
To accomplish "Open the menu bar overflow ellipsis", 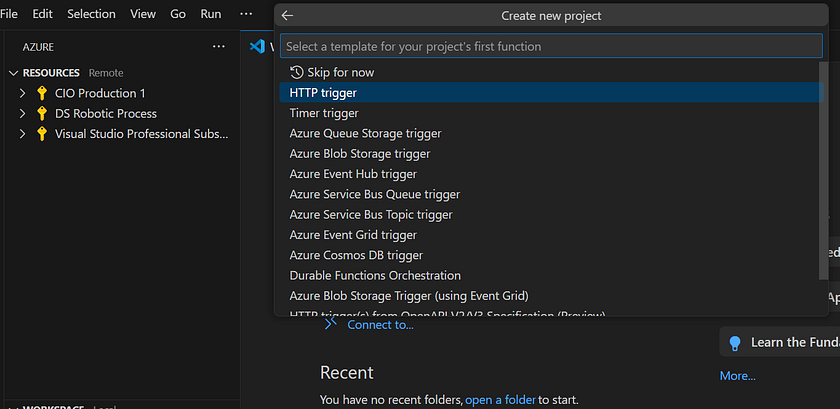I will 246,14.
